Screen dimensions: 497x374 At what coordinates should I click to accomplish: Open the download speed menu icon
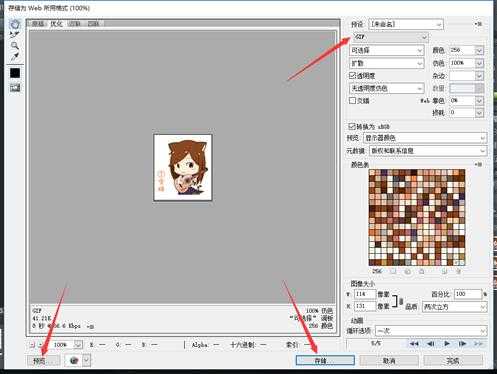tap(90, 326)
